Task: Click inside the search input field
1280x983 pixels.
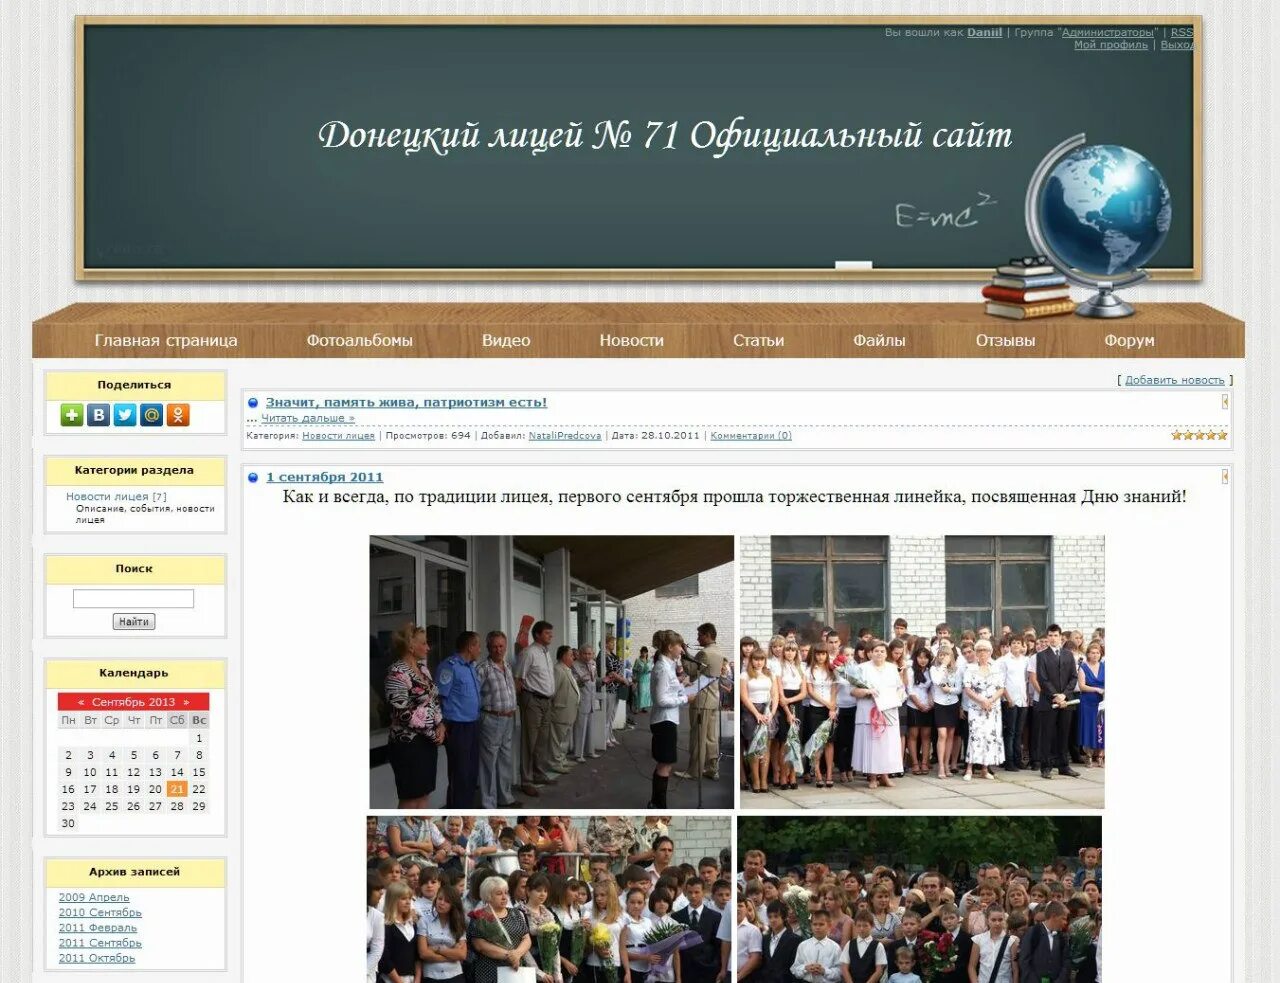Action: coord(131,598)
